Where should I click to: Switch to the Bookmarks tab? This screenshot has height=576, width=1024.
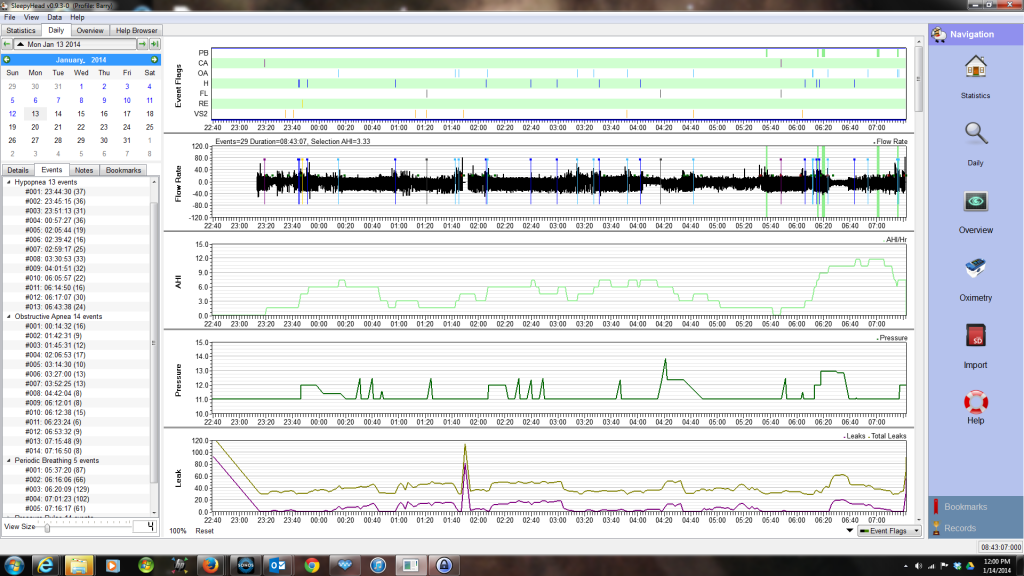[x=123, y=171]
